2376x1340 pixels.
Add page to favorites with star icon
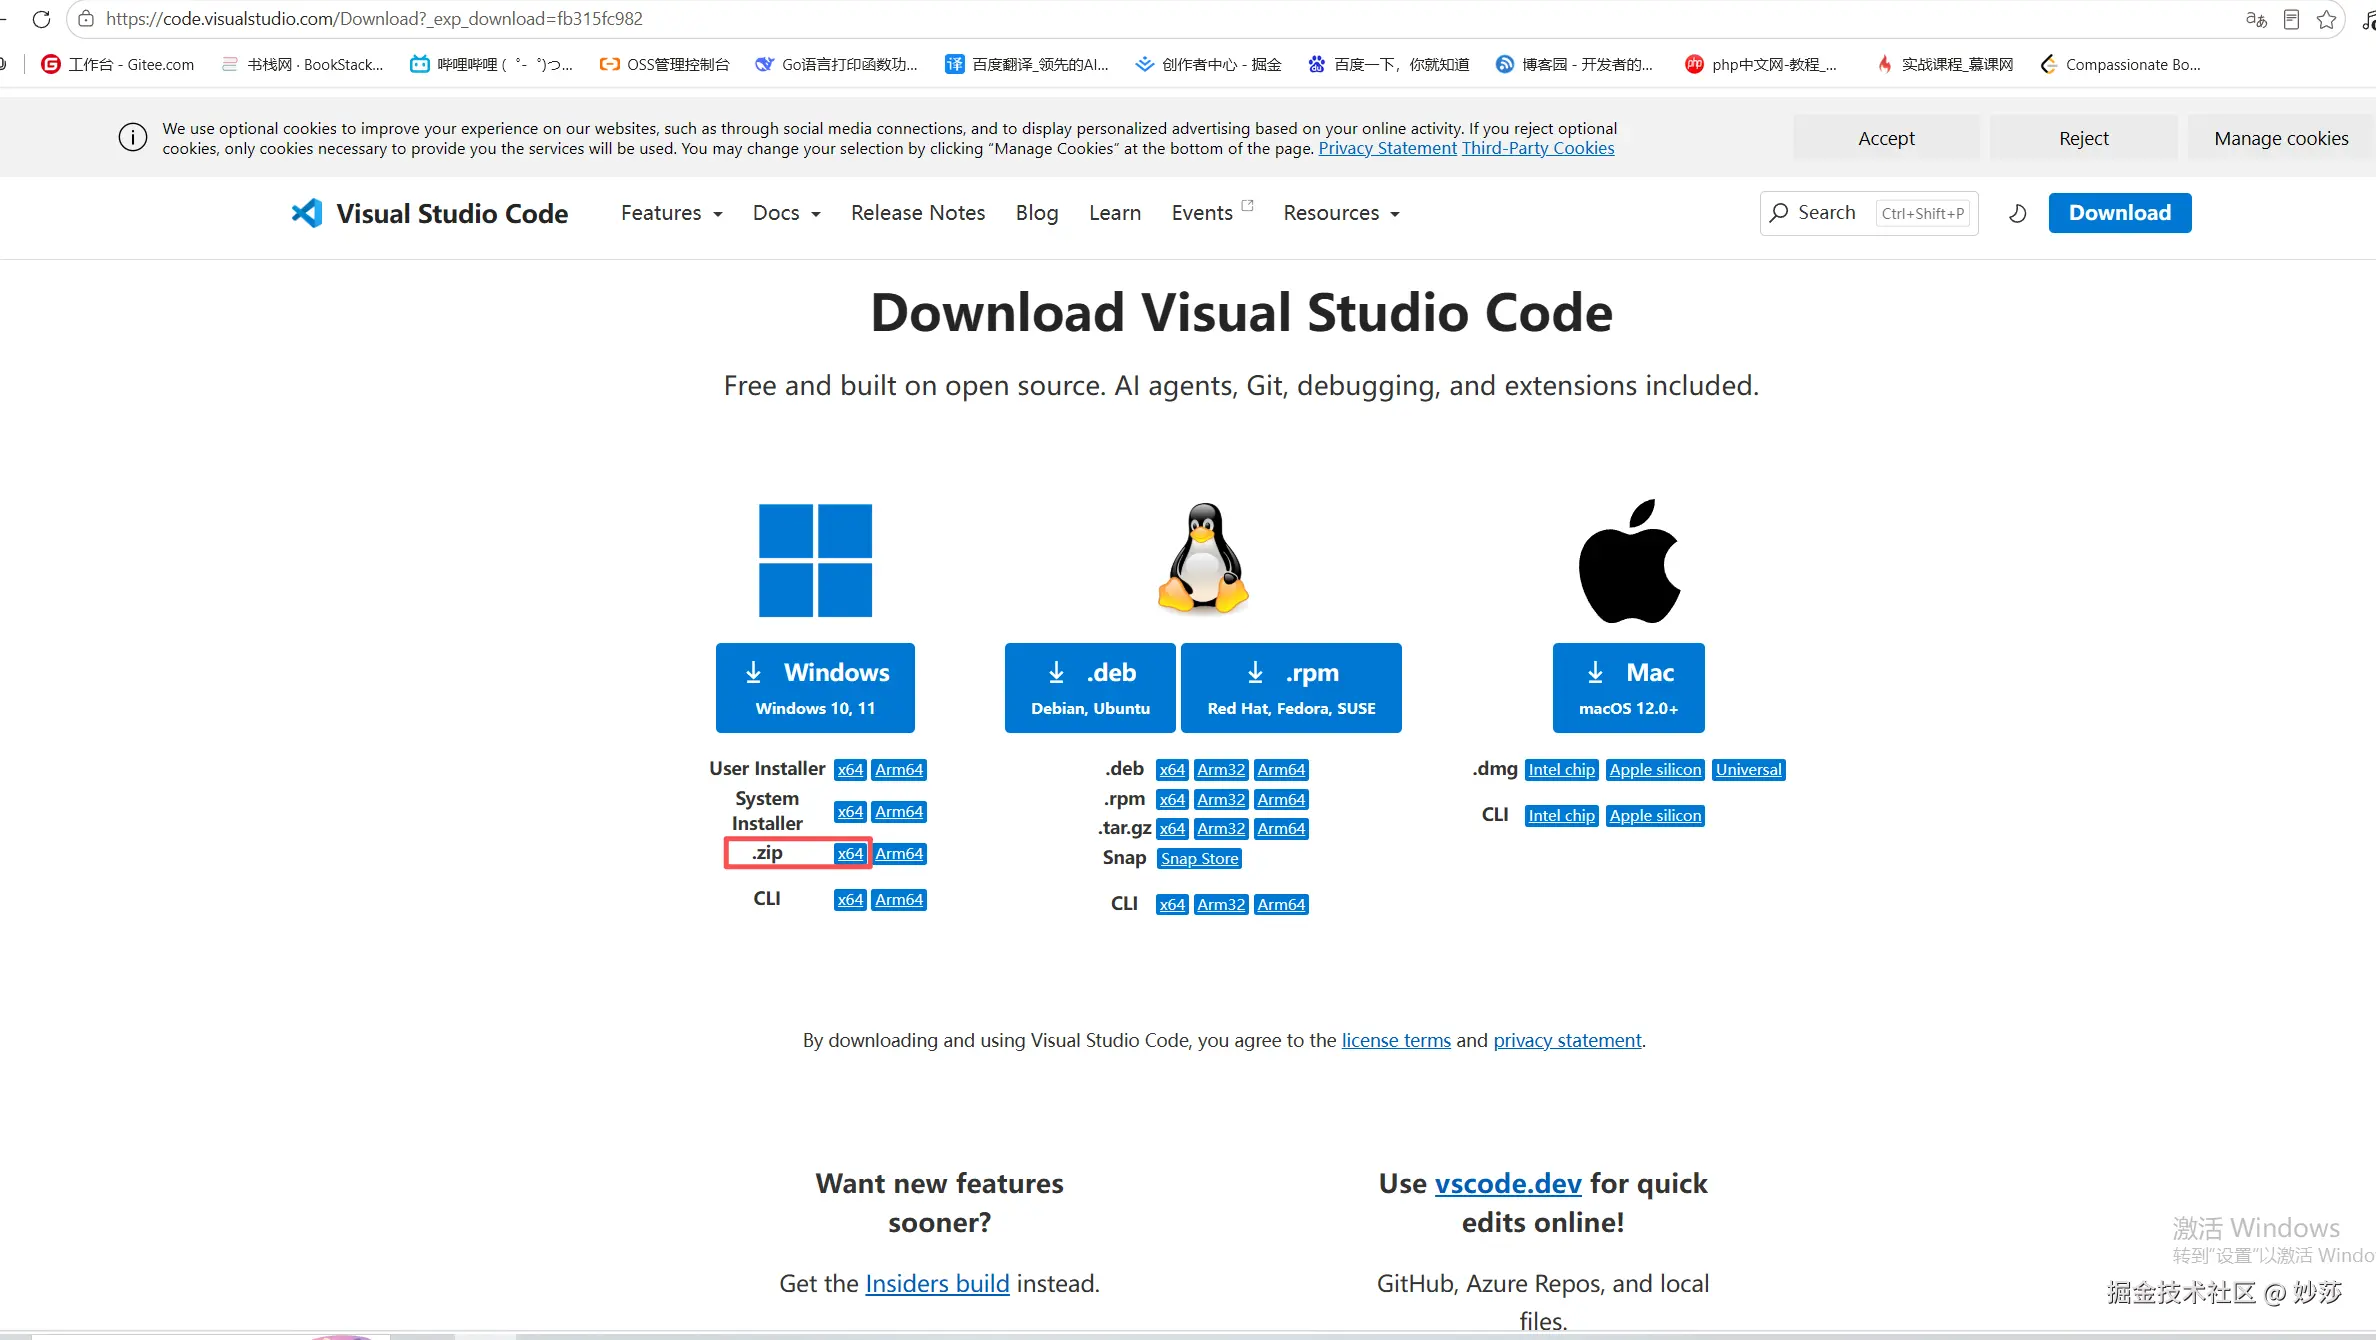pos(2326,19)
